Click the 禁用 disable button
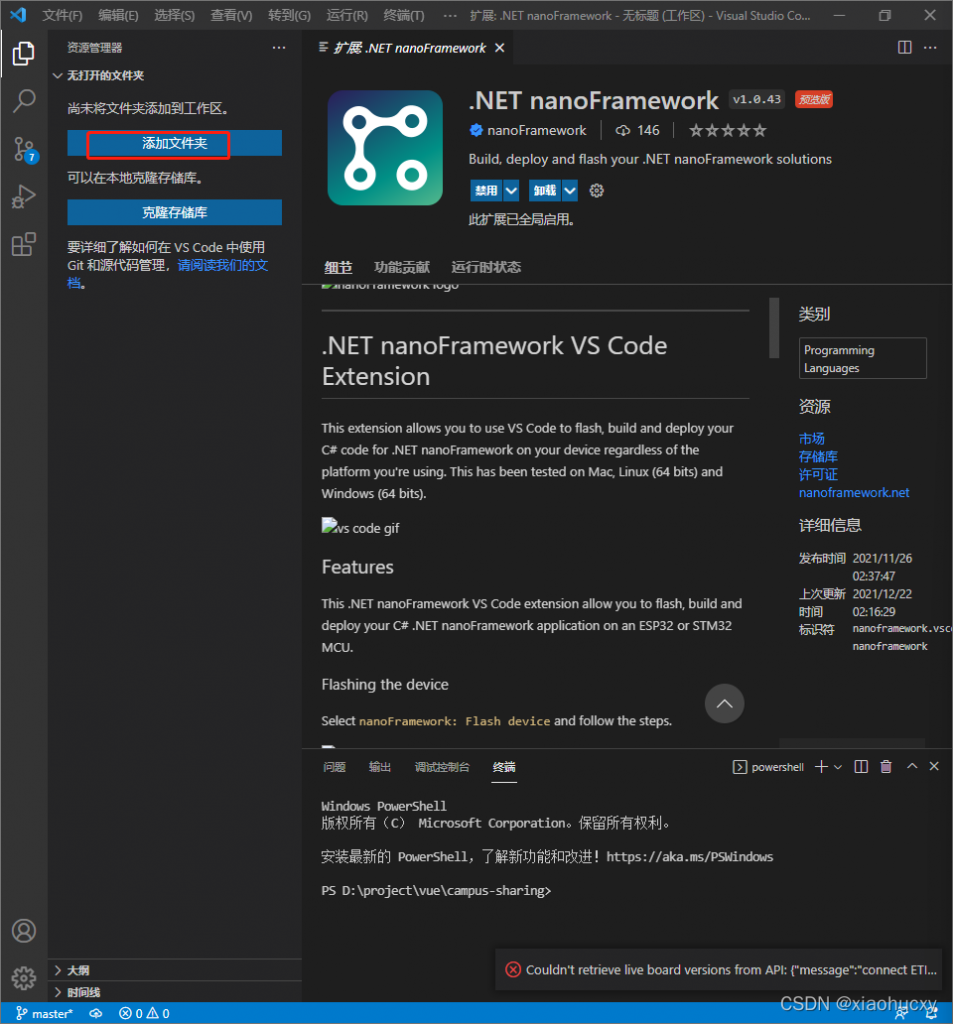 point(486,191)
